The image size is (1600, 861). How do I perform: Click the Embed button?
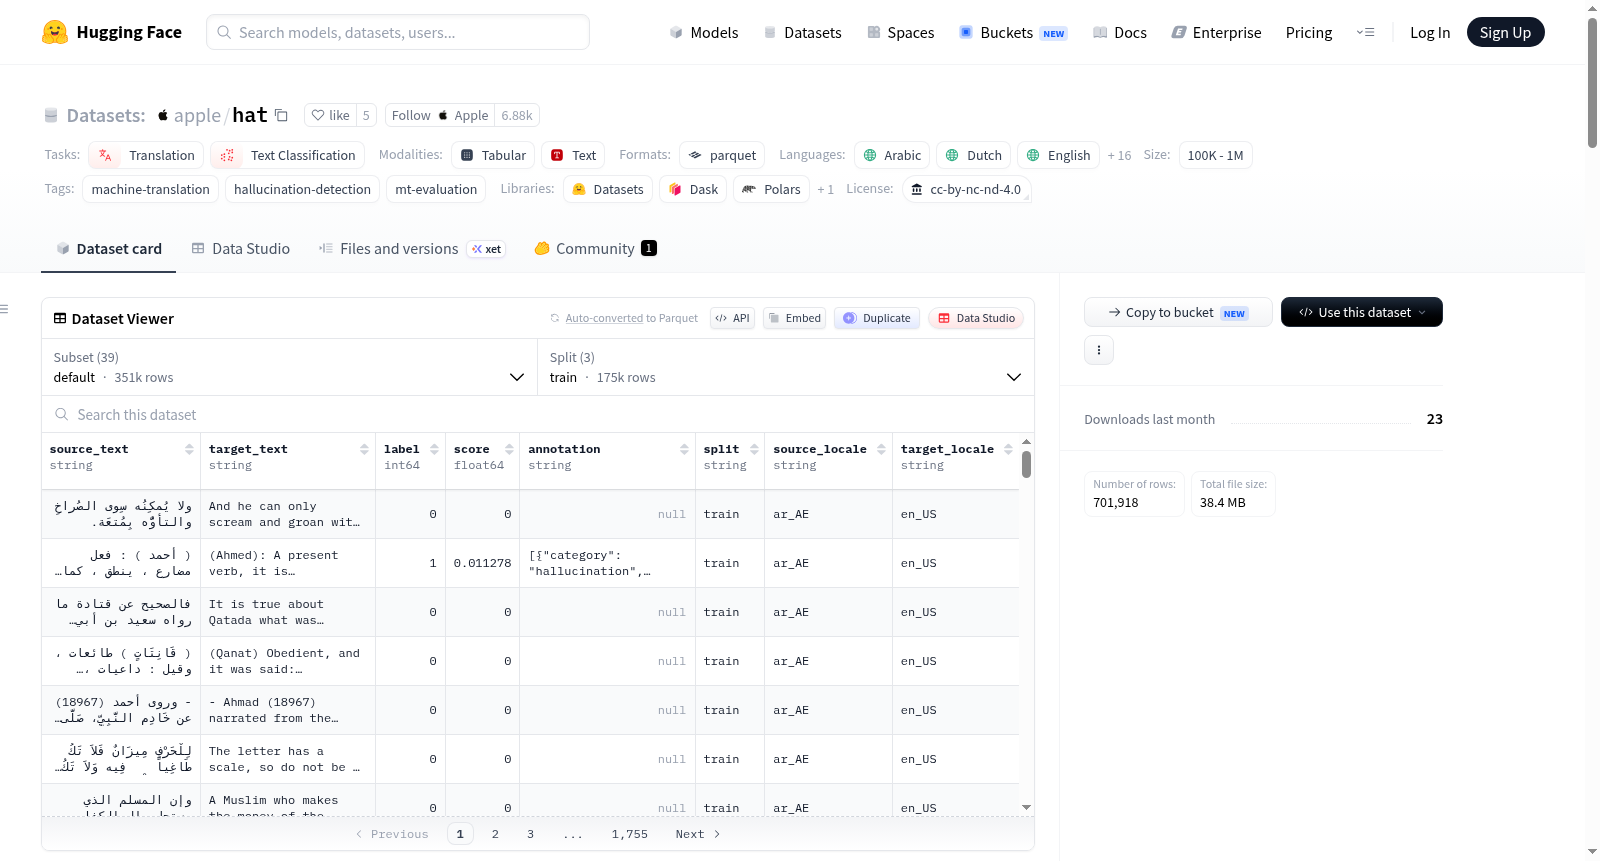(x=794, y=318)
